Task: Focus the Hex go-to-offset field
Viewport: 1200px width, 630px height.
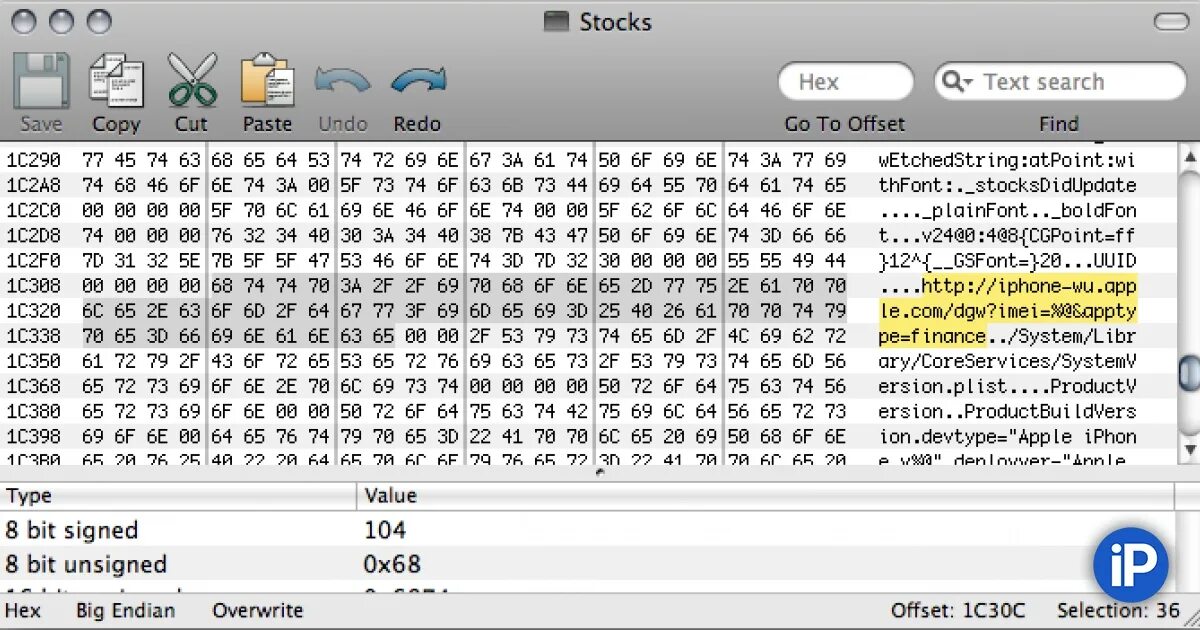Action: (846, 82)
